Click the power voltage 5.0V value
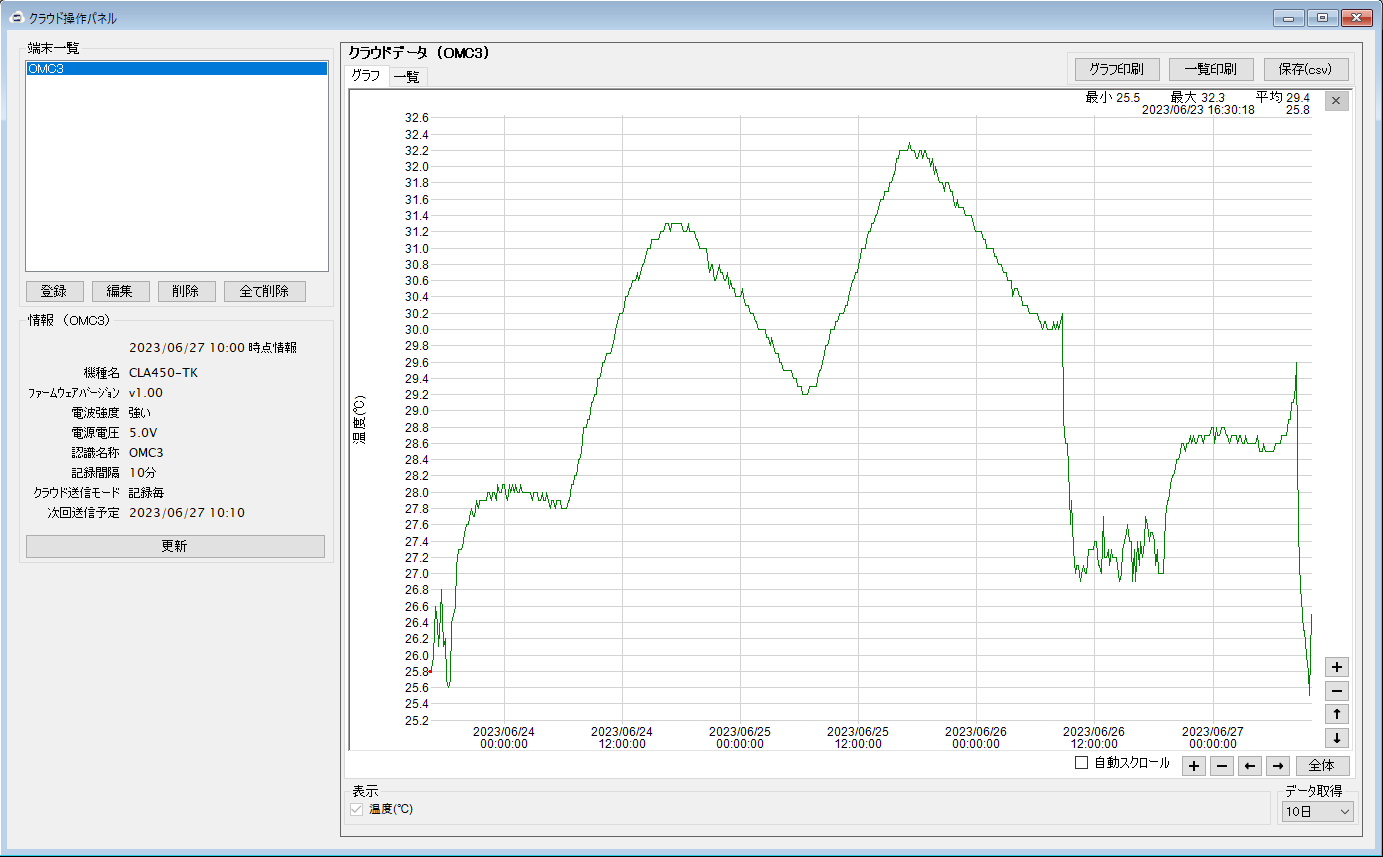1383x857 pixels. (143, 432)
